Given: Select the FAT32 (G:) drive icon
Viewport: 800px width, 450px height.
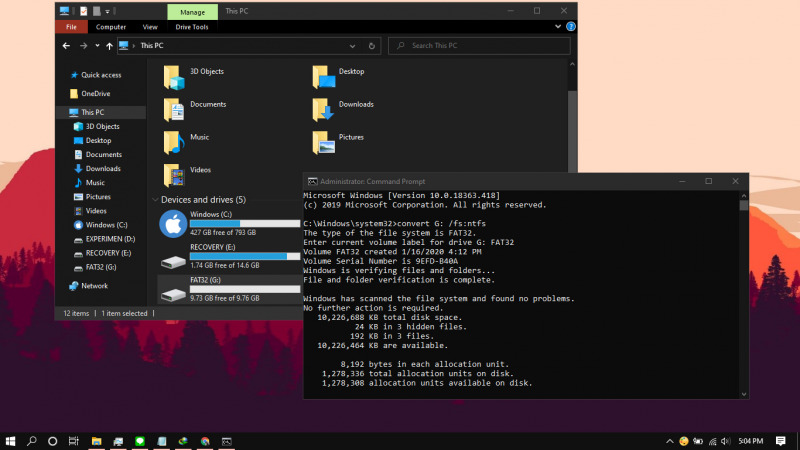Looking at the screenshot, I should coord(173,295).
